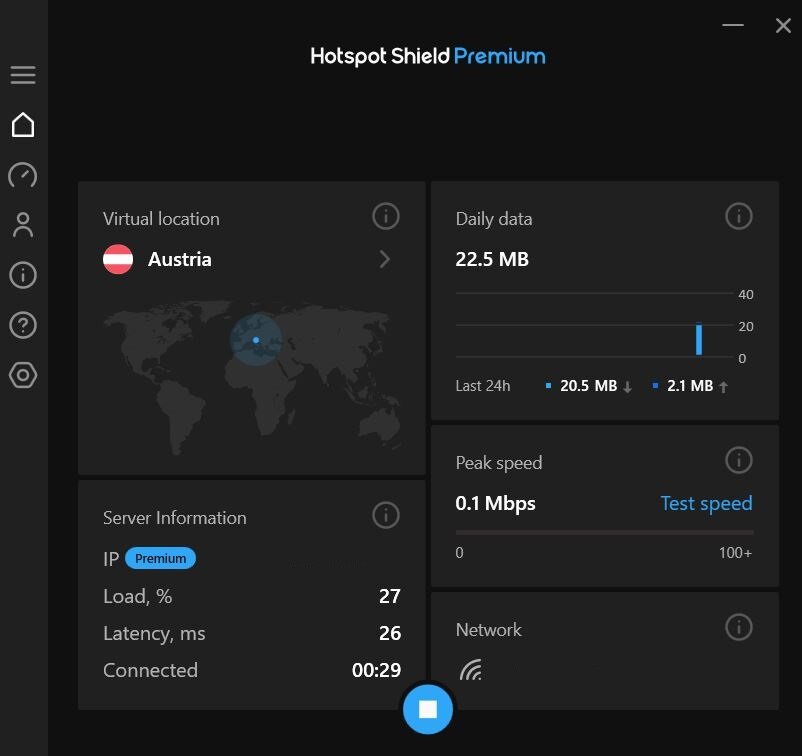Show info for the Network card
The height and width of the screenshot is (756, 802).
click(x=739, y=627)
